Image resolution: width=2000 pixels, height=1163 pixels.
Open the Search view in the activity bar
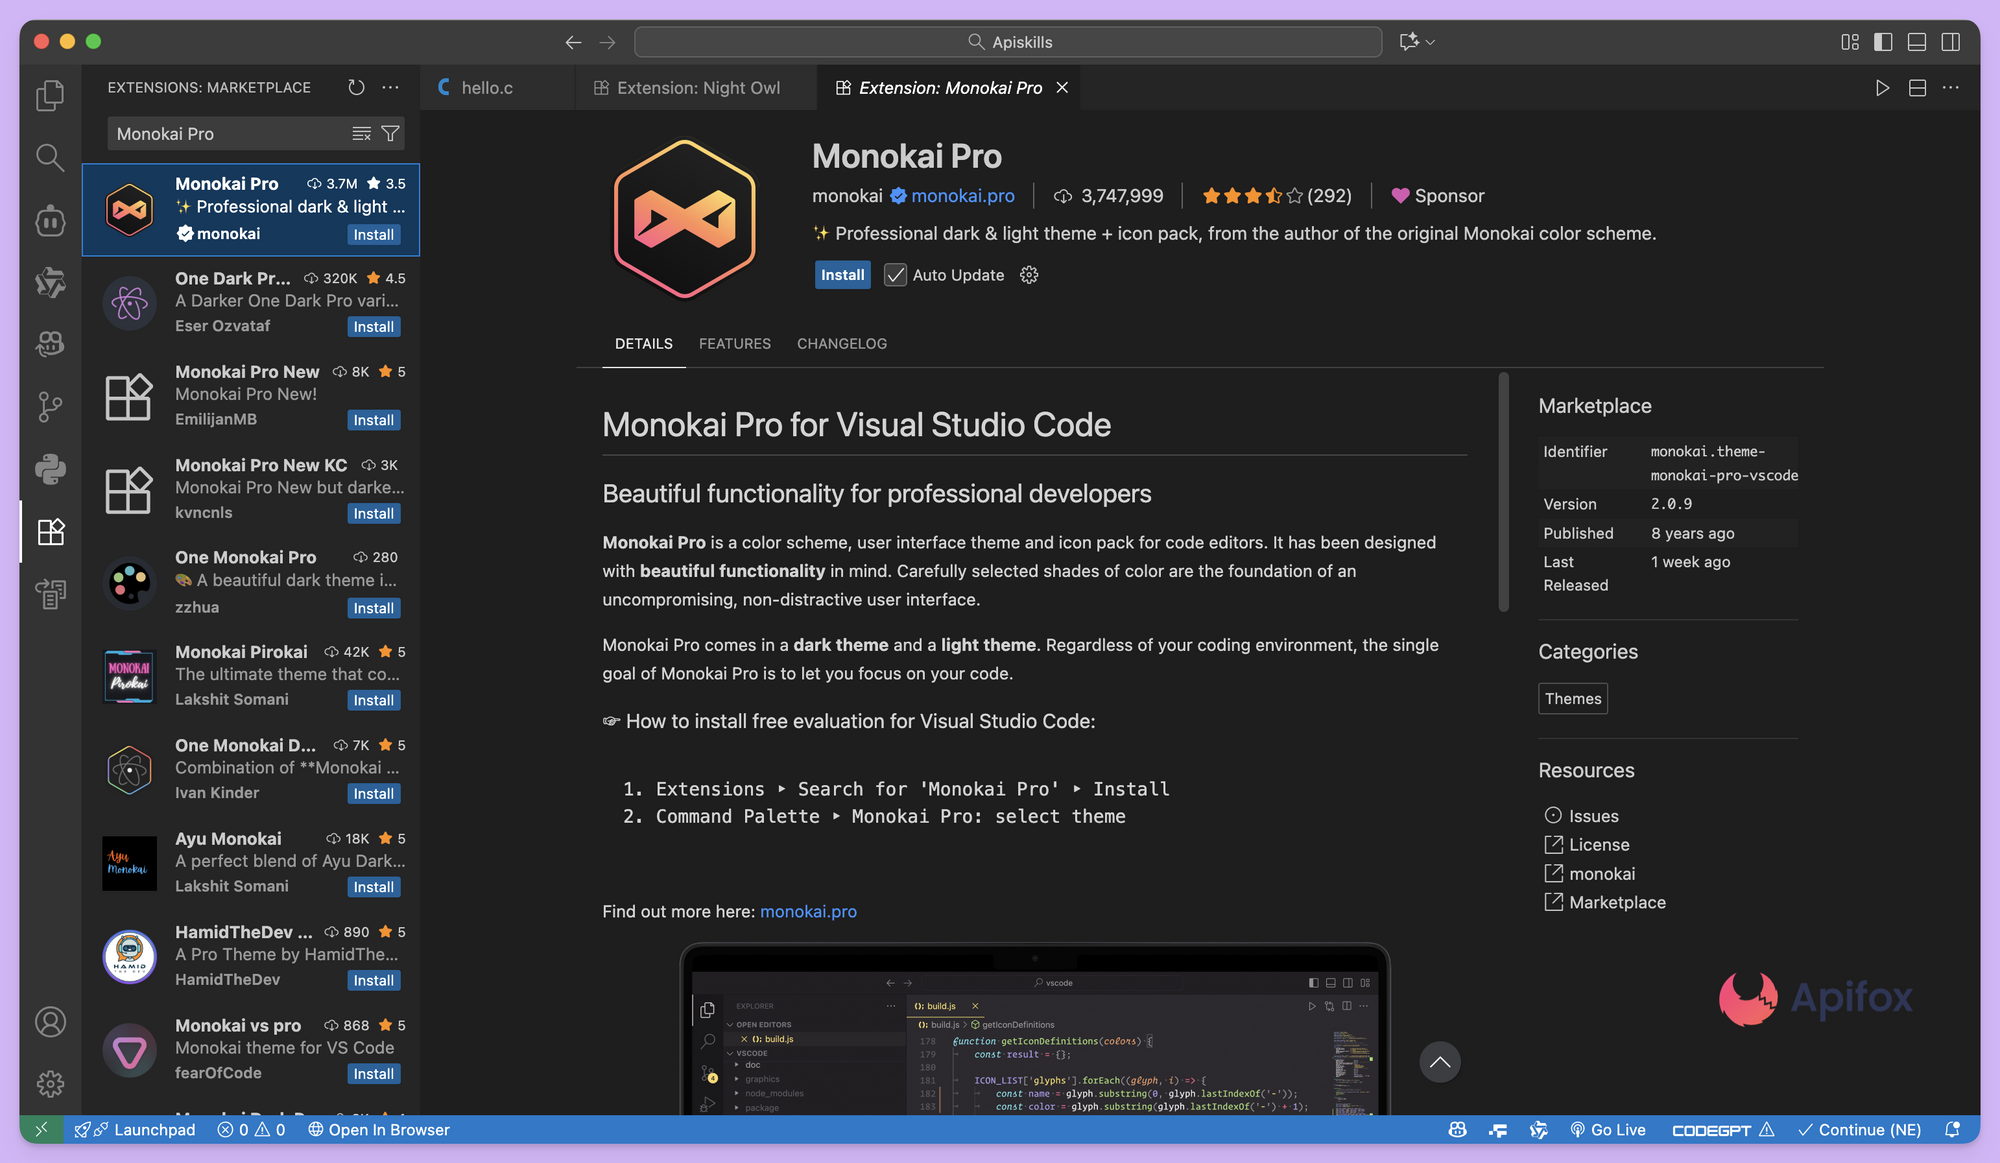pos(50,157)
